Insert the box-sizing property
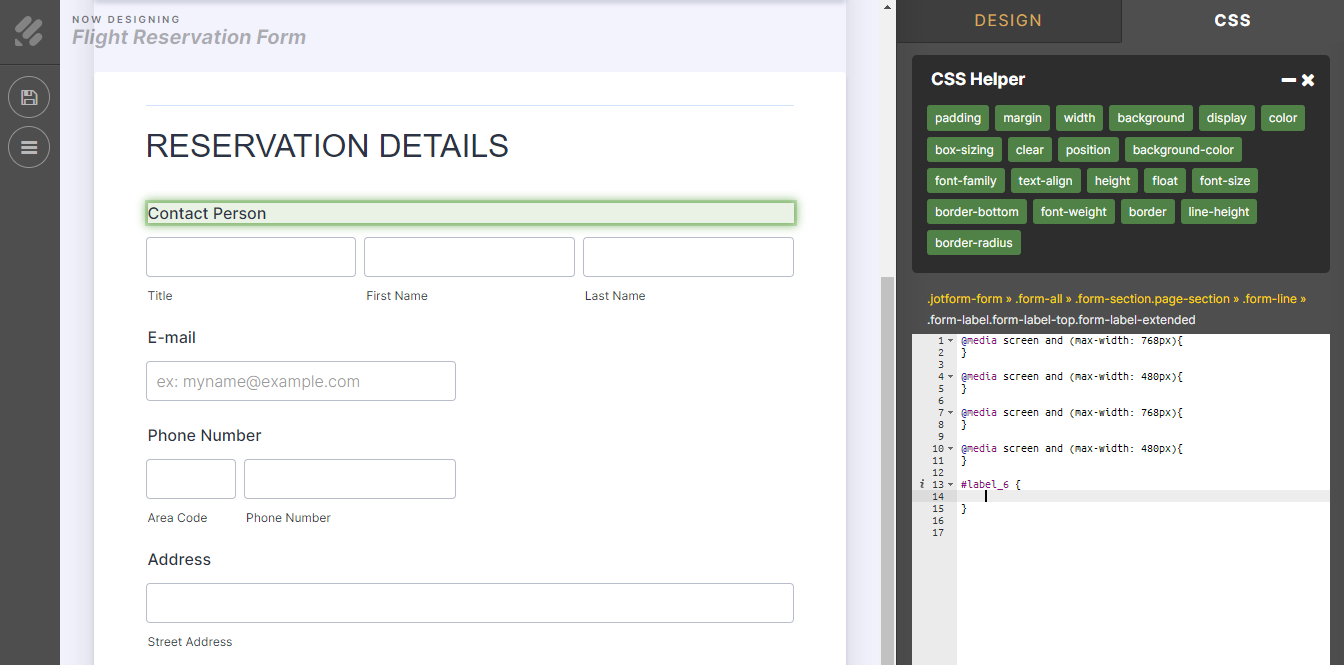The height and width of the screenshot is (665, 1344). tap(964, 150)
